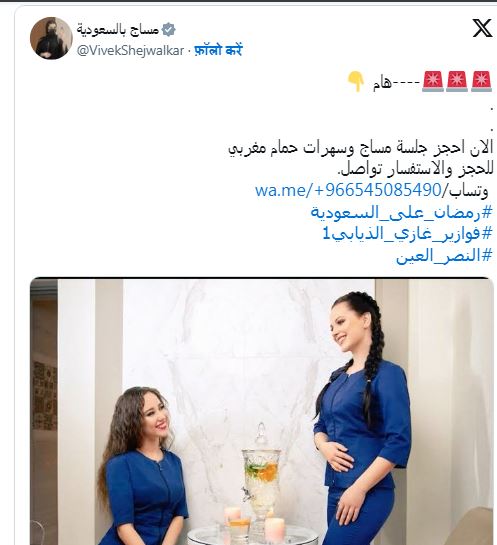This screenshot has height=545, width=497.
Task: Open hashtag #النصر_العين
Action: (444, 256)
